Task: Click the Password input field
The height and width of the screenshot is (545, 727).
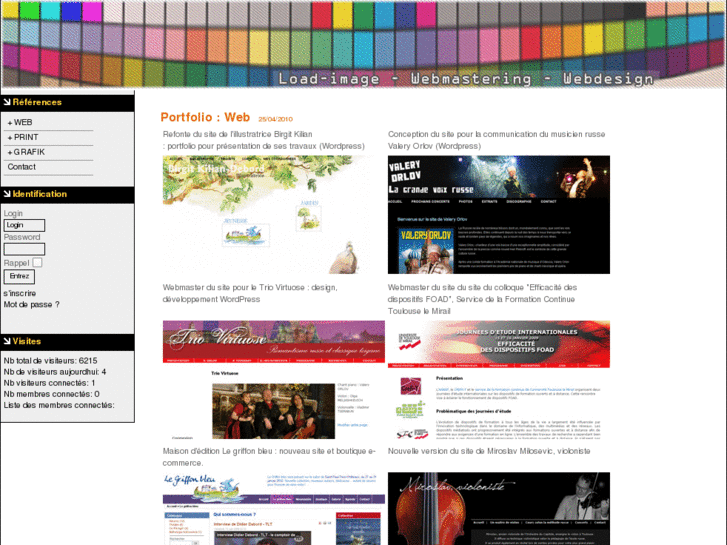Action: point(25,249)
